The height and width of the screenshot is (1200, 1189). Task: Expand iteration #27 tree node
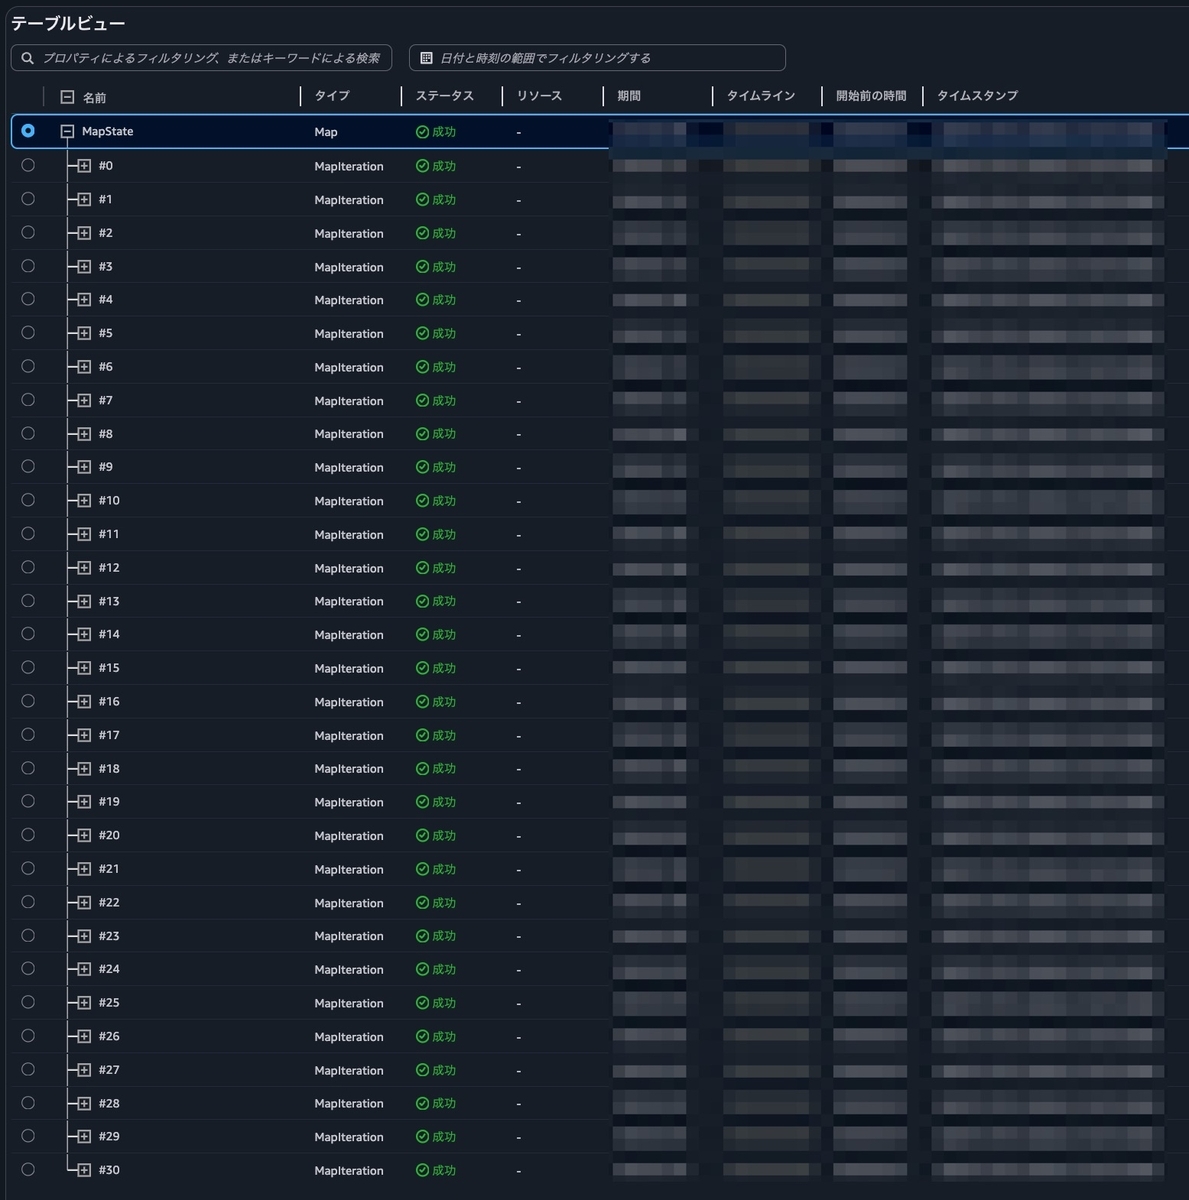84,1070
